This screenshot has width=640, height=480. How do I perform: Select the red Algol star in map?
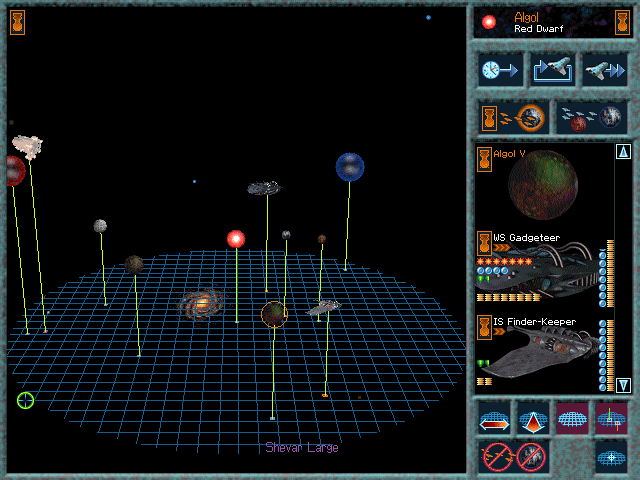click(236, 239)
